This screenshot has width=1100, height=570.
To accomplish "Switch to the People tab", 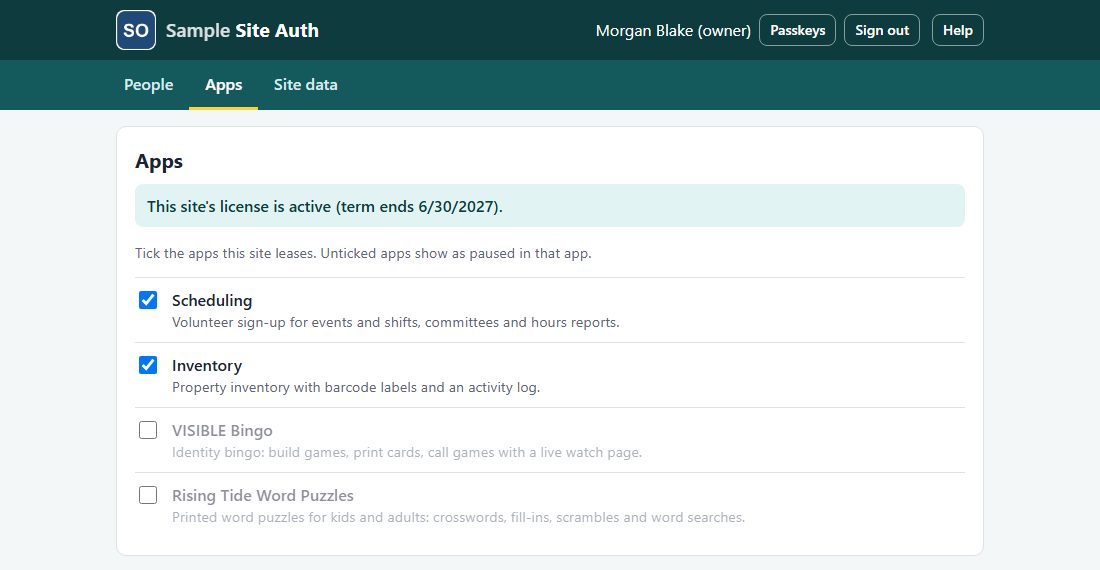I will pos(149,85).
